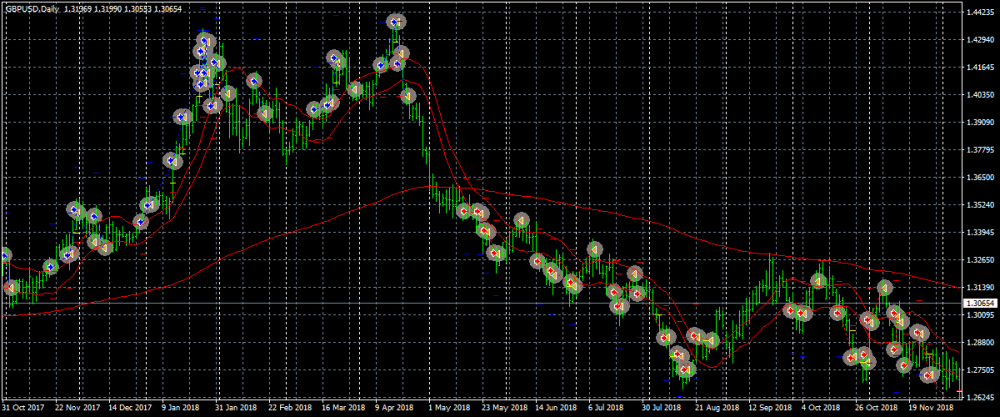Screen dimensions: 1000x417
Task: Select the 1.26245 bottom price axis label
Action: click(x=978, y=396)
